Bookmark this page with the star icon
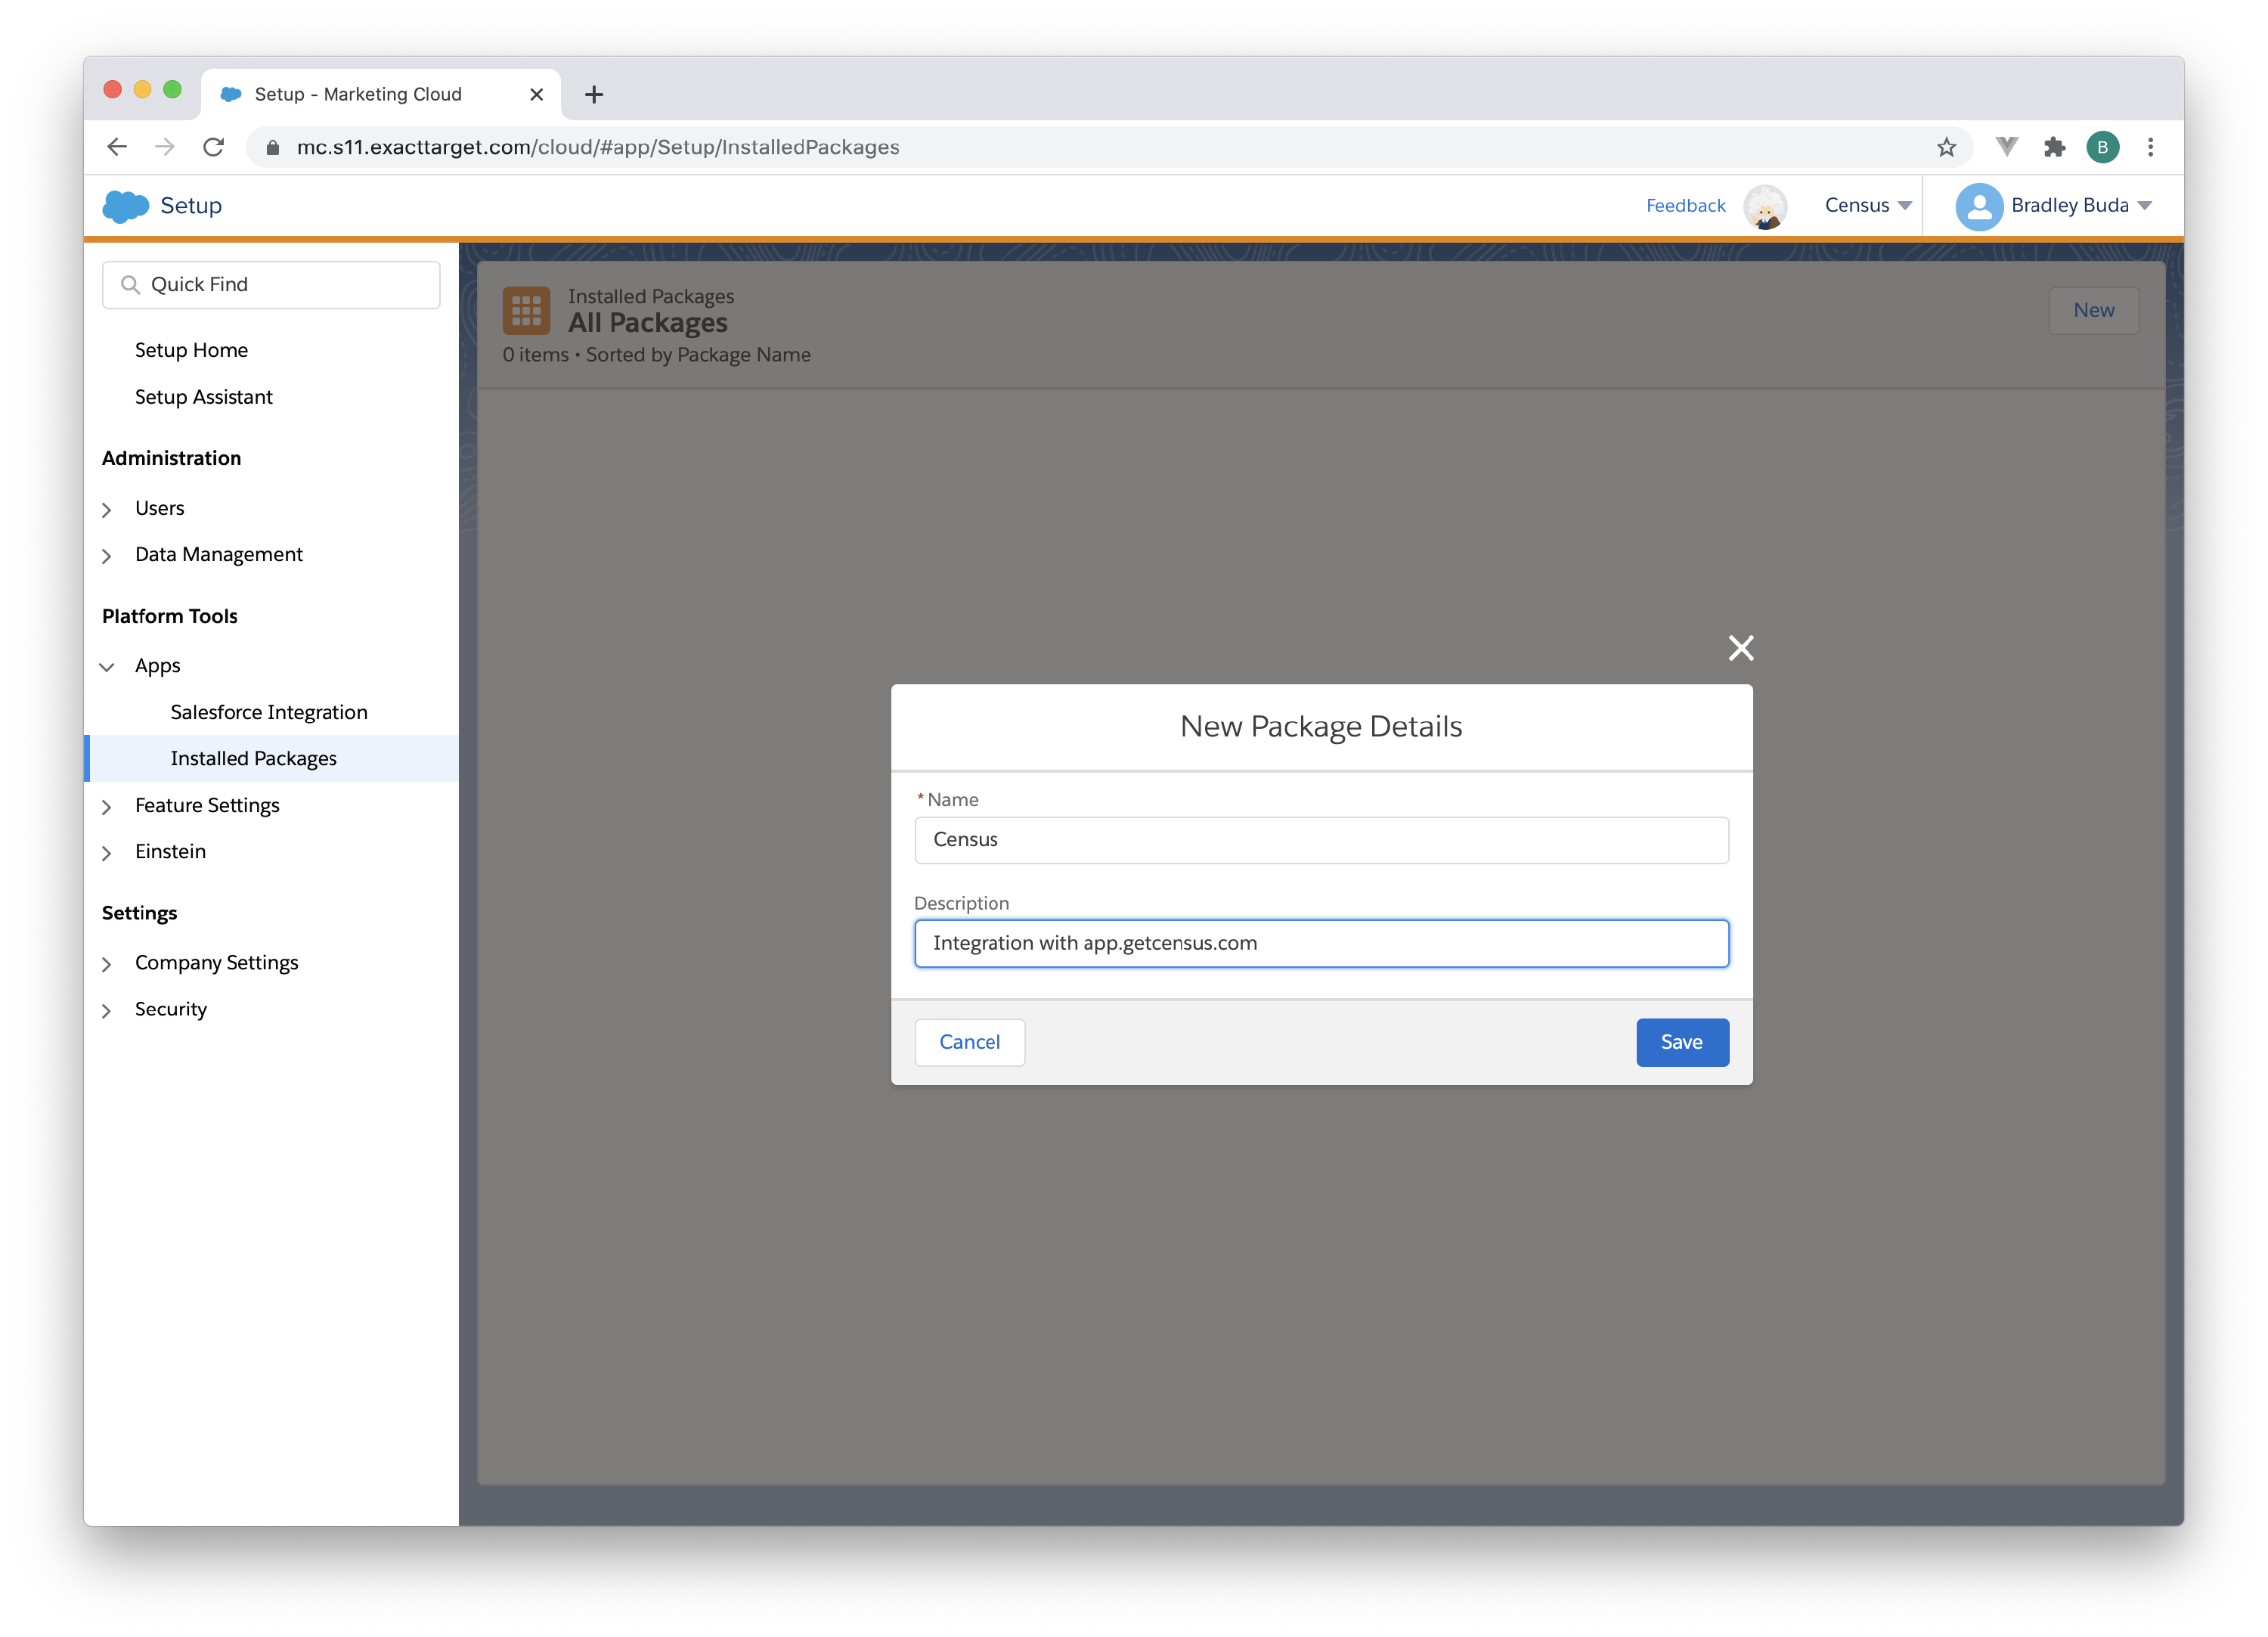 pyautogui.click(x=1946, y=148)
